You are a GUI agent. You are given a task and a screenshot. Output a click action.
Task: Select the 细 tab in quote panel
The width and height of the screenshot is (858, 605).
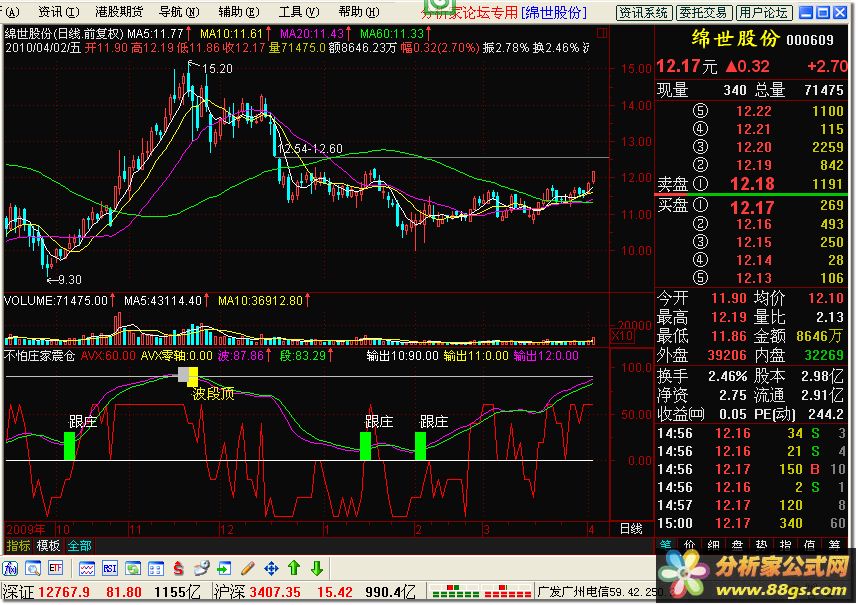click(x=713, y=544)
